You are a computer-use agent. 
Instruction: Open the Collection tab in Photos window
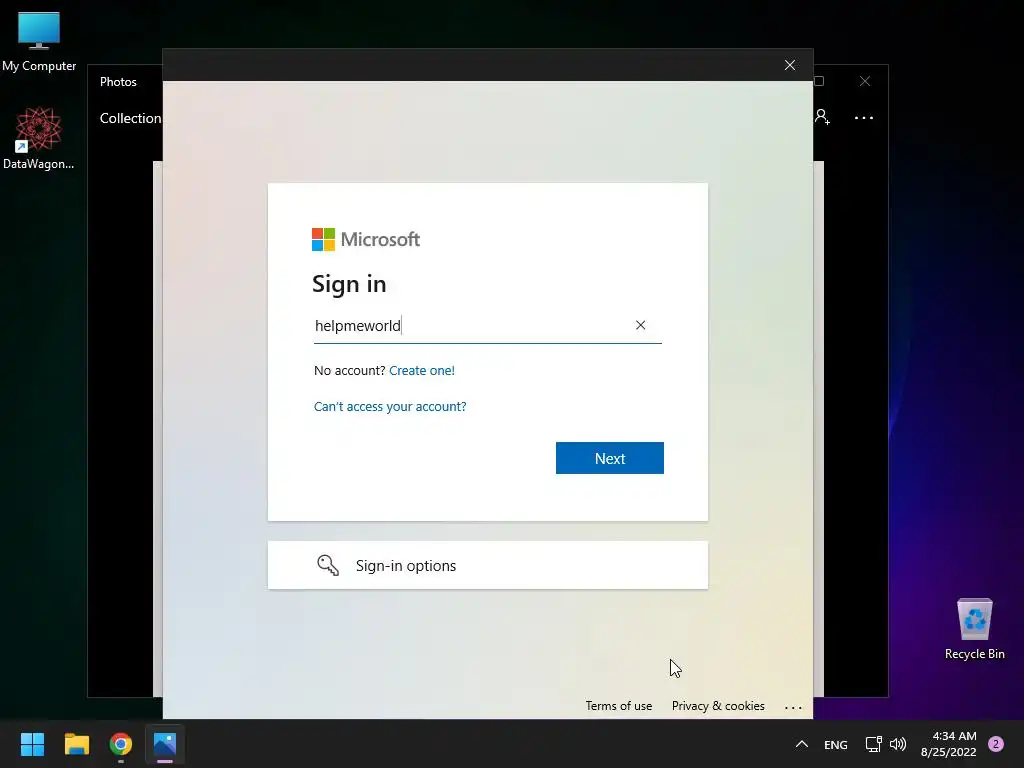coord(130,118)
